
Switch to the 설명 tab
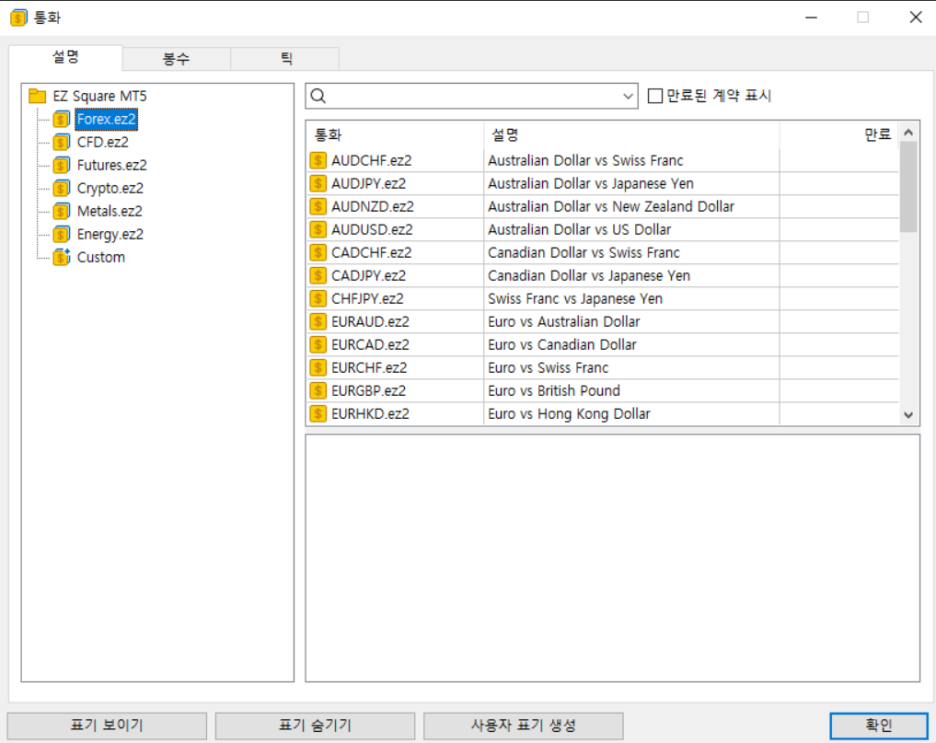coord(66,57)
